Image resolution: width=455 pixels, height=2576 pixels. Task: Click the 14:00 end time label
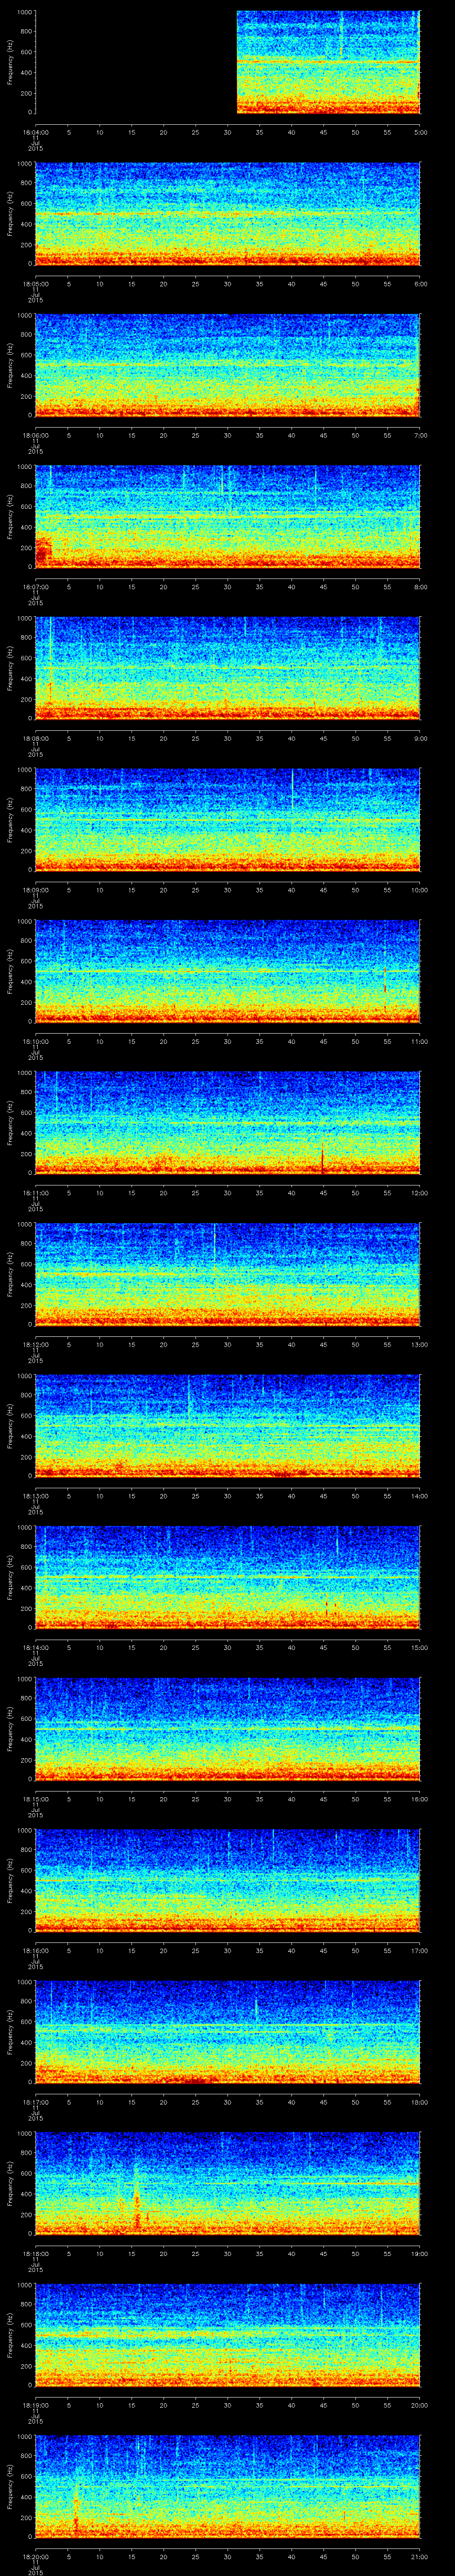click(419, 1496)
